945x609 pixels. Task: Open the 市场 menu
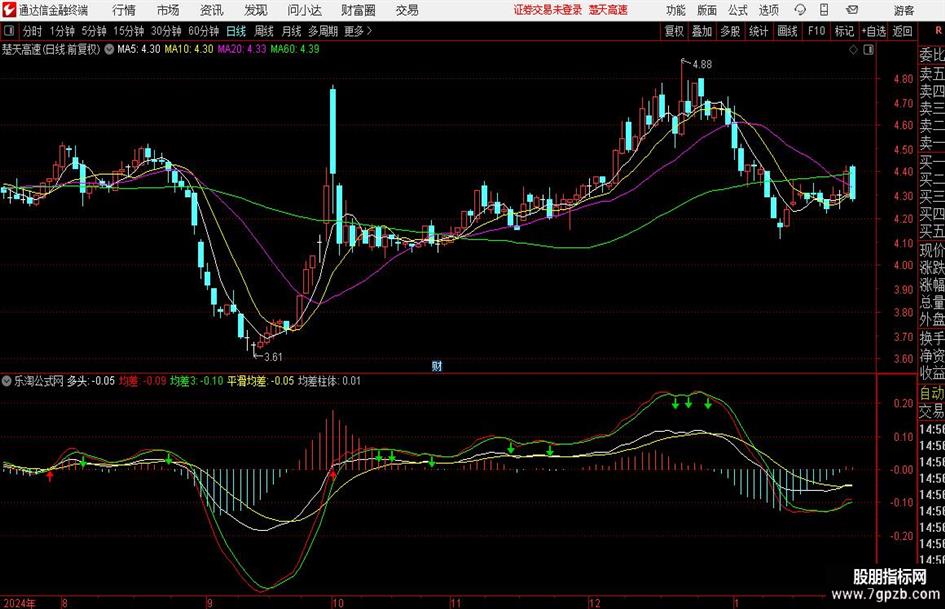point(168,10)
